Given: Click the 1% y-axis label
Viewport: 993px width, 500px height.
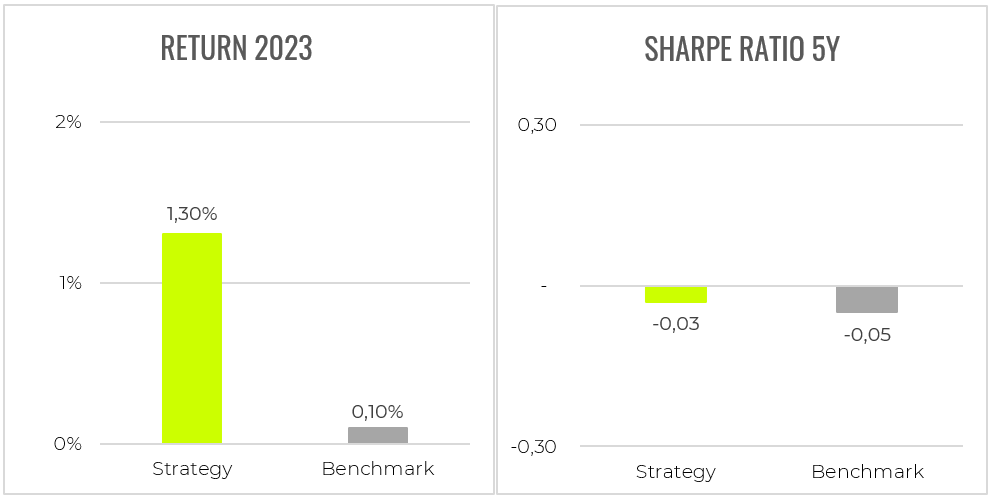Looking at the screenshot, I should [x=69, y=283].
